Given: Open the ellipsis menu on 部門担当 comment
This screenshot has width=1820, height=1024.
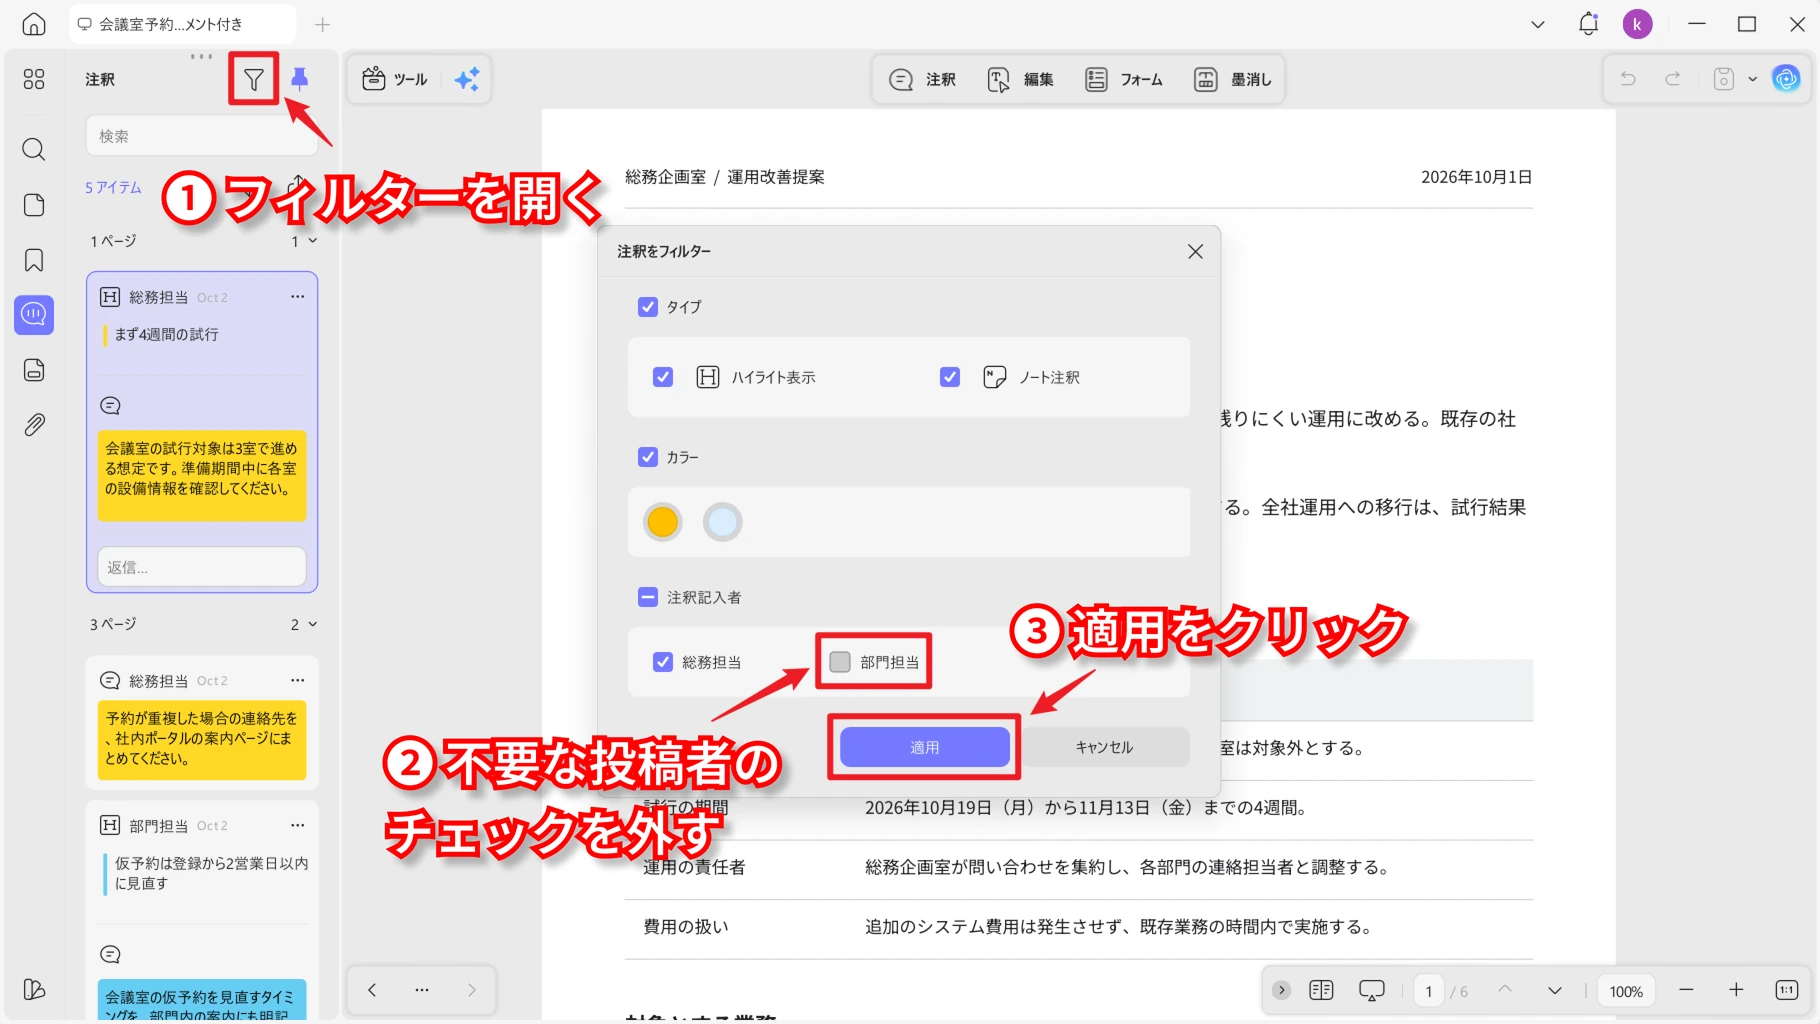Looking at the screenshot, I should [297, 825].
